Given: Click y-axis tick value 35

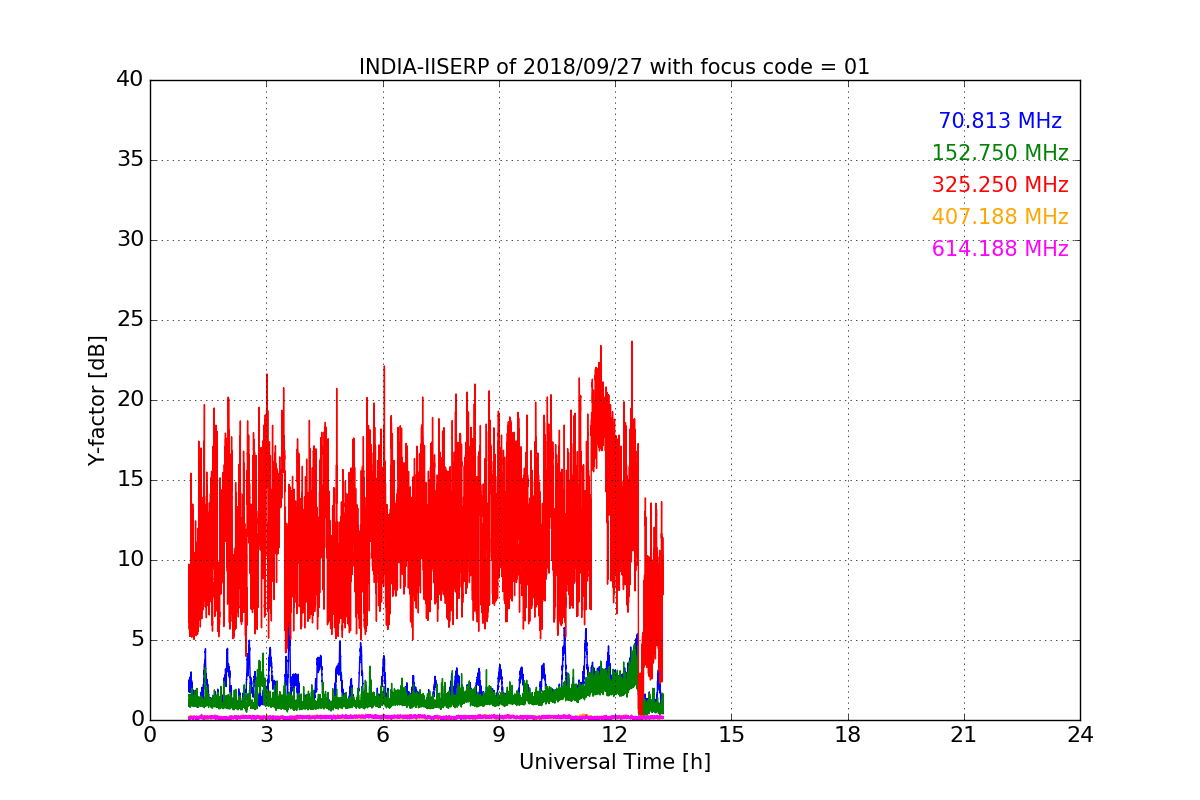Looking at the screenshot, I should [130, 160].
